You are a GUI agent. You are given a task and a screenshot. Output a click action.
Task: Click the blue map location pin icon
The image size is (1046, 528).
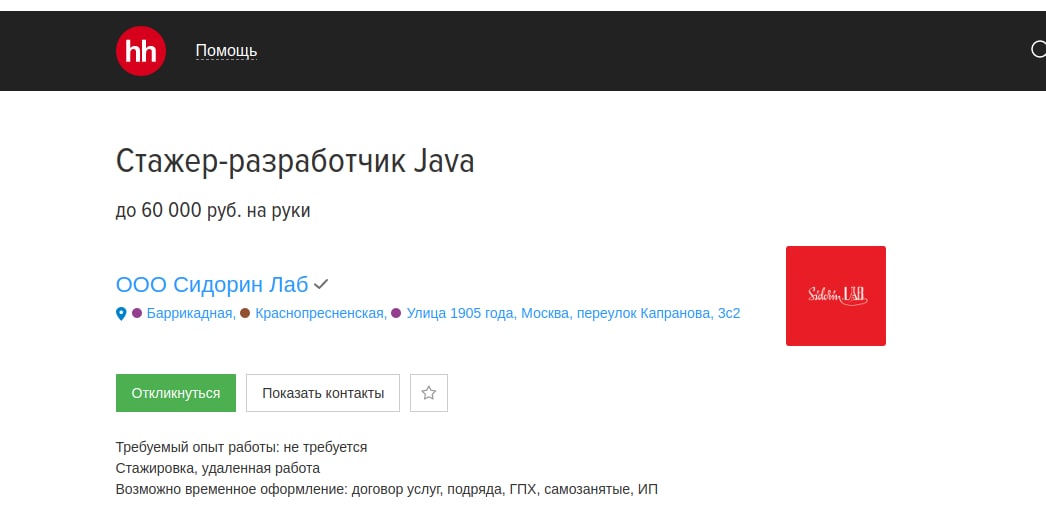121,314
